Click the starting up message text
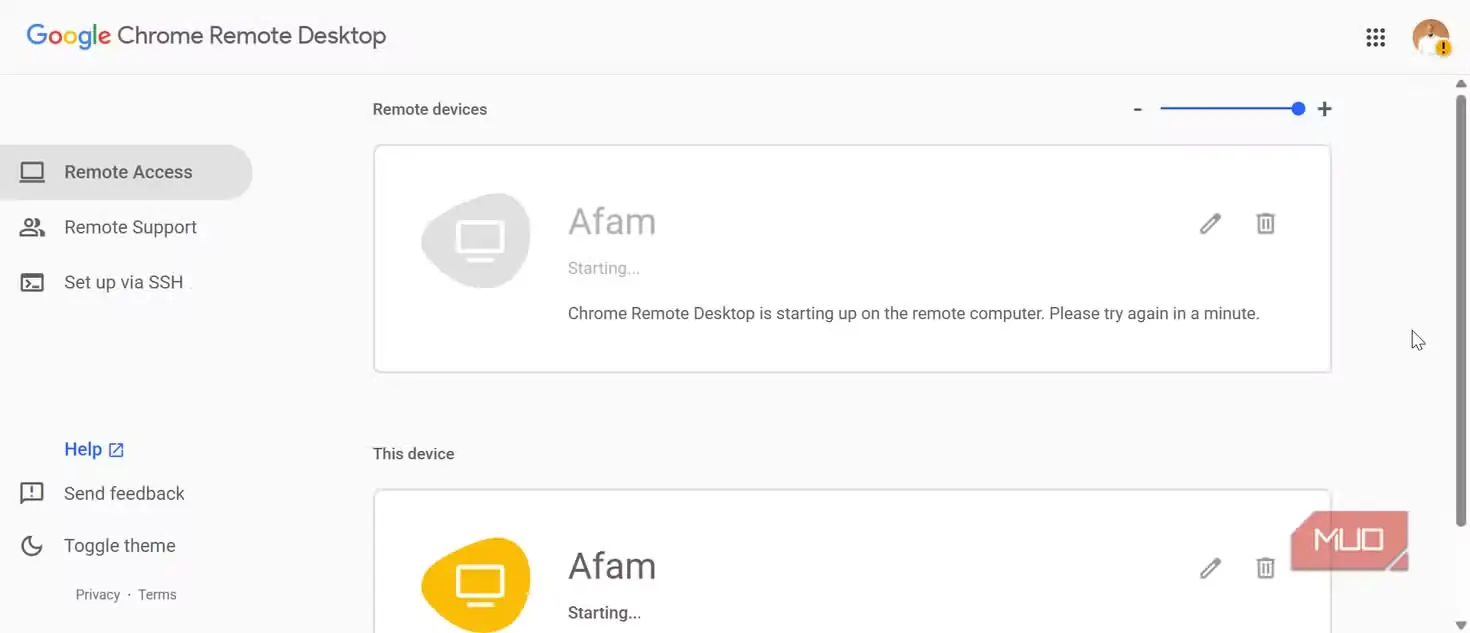Viewport: 1470px width, 633px height. [913, 313]
